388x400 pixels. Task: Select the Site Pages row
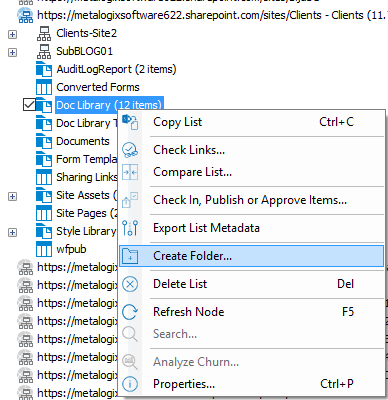(87, 213)
